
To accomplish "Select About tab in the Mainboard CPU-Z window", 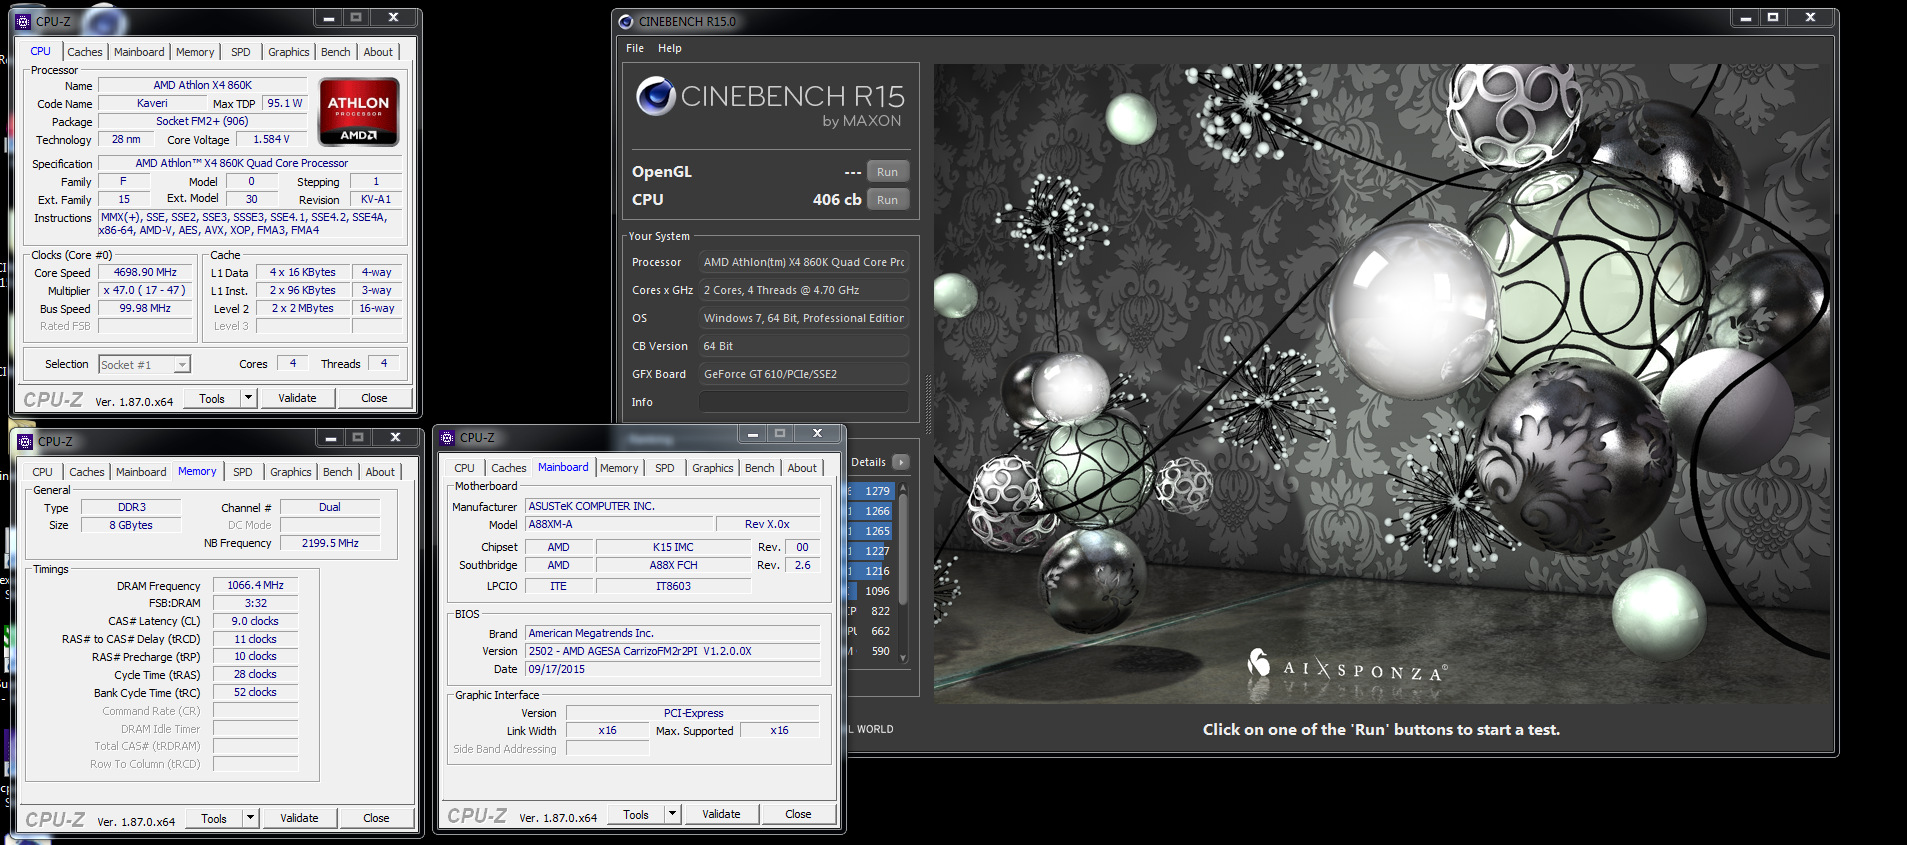I will [x=802, y=468].
